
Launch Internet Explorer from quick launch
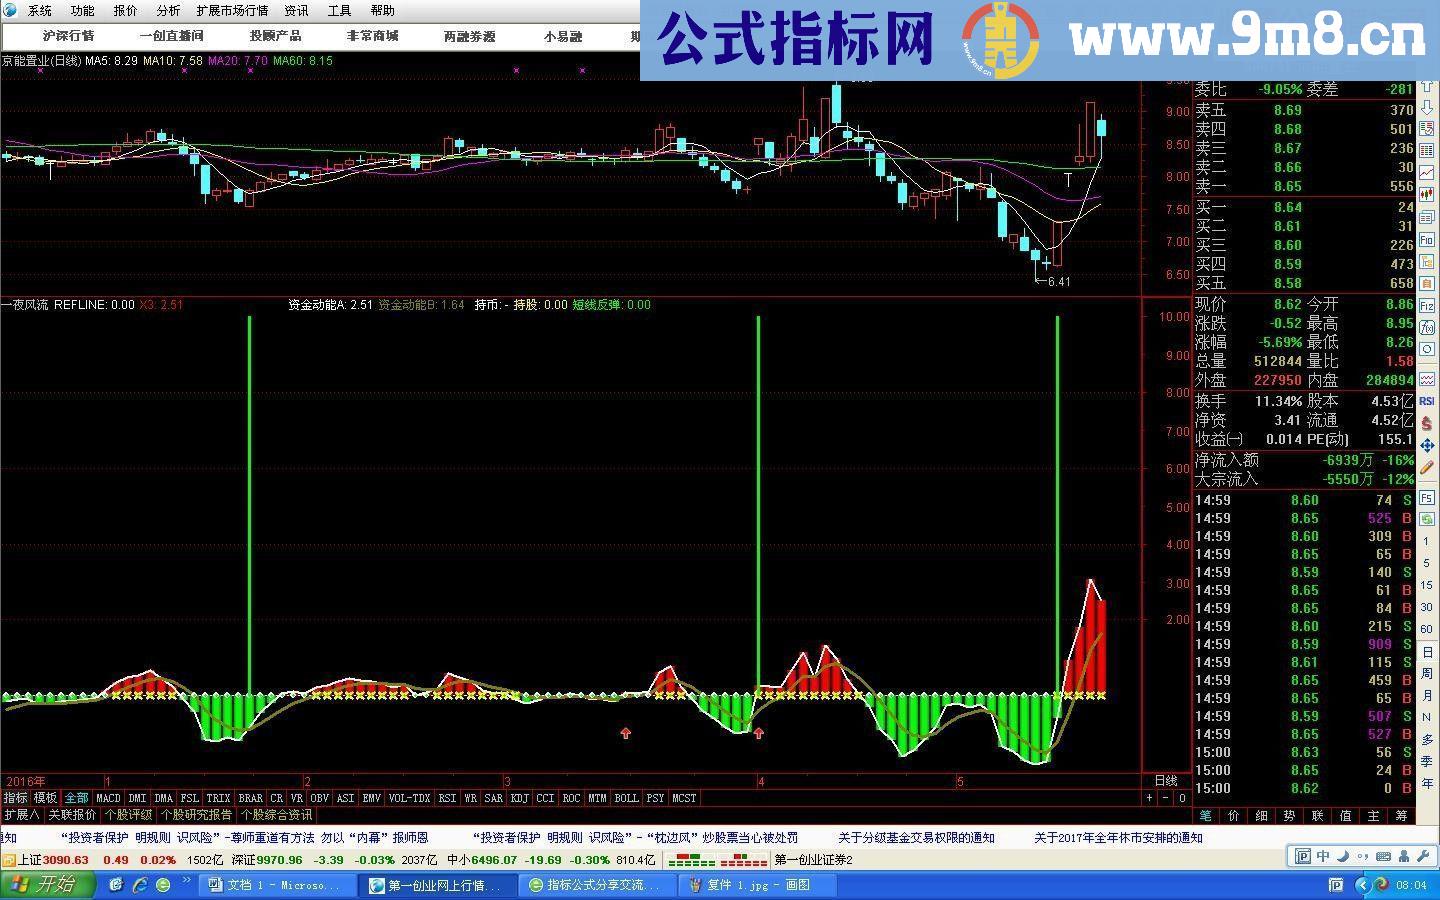pyautogui.click(x=140, y=884)
